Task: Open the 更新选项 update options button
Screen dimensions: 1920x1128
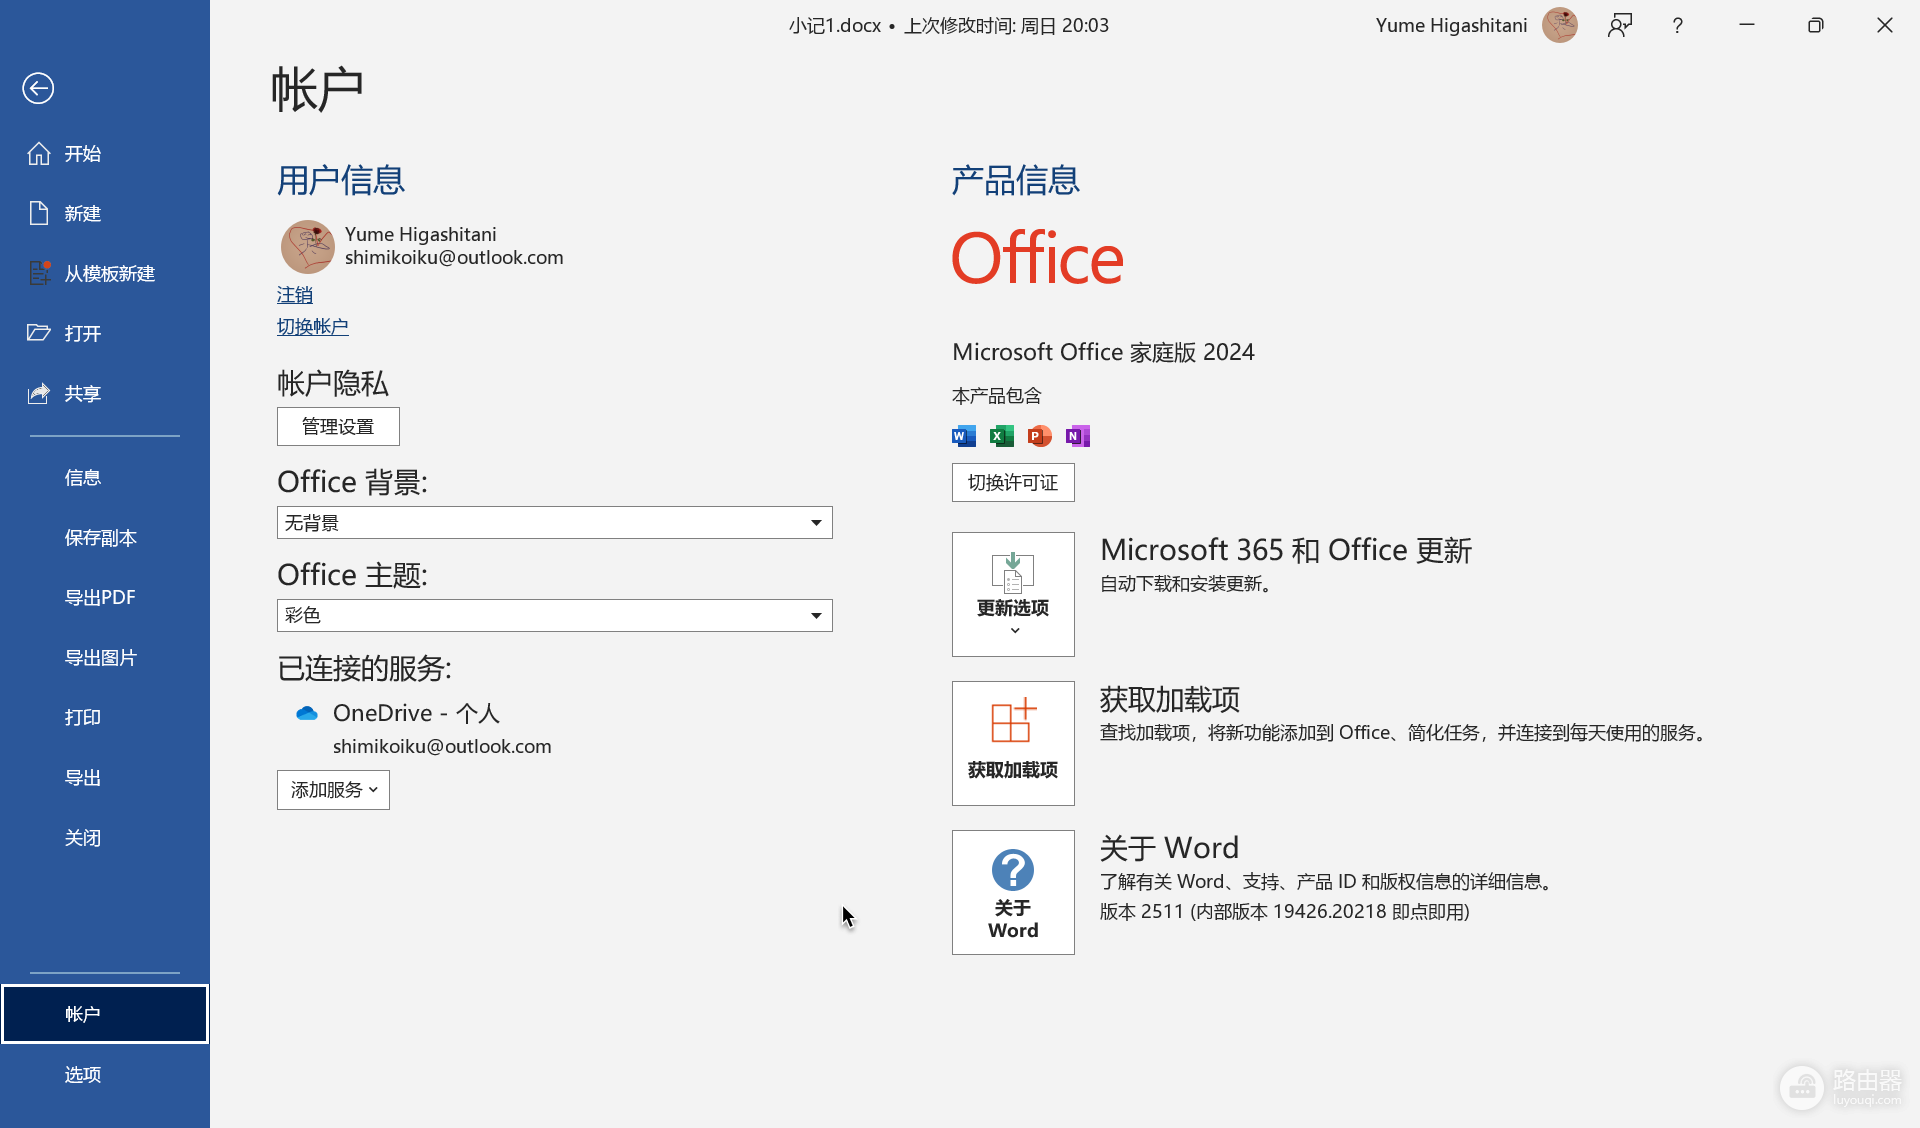Action: 1013,594
